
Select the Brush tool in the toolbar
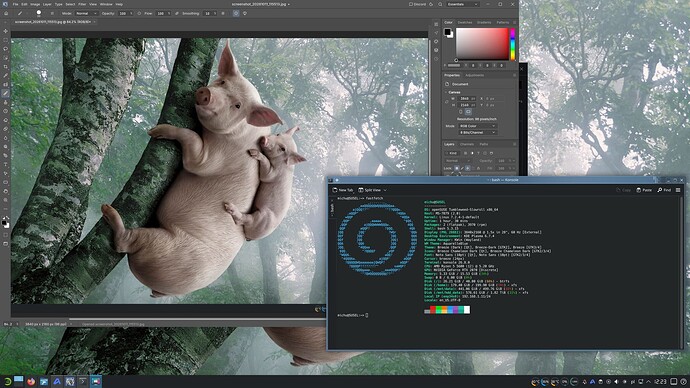(x=6, y=93)
